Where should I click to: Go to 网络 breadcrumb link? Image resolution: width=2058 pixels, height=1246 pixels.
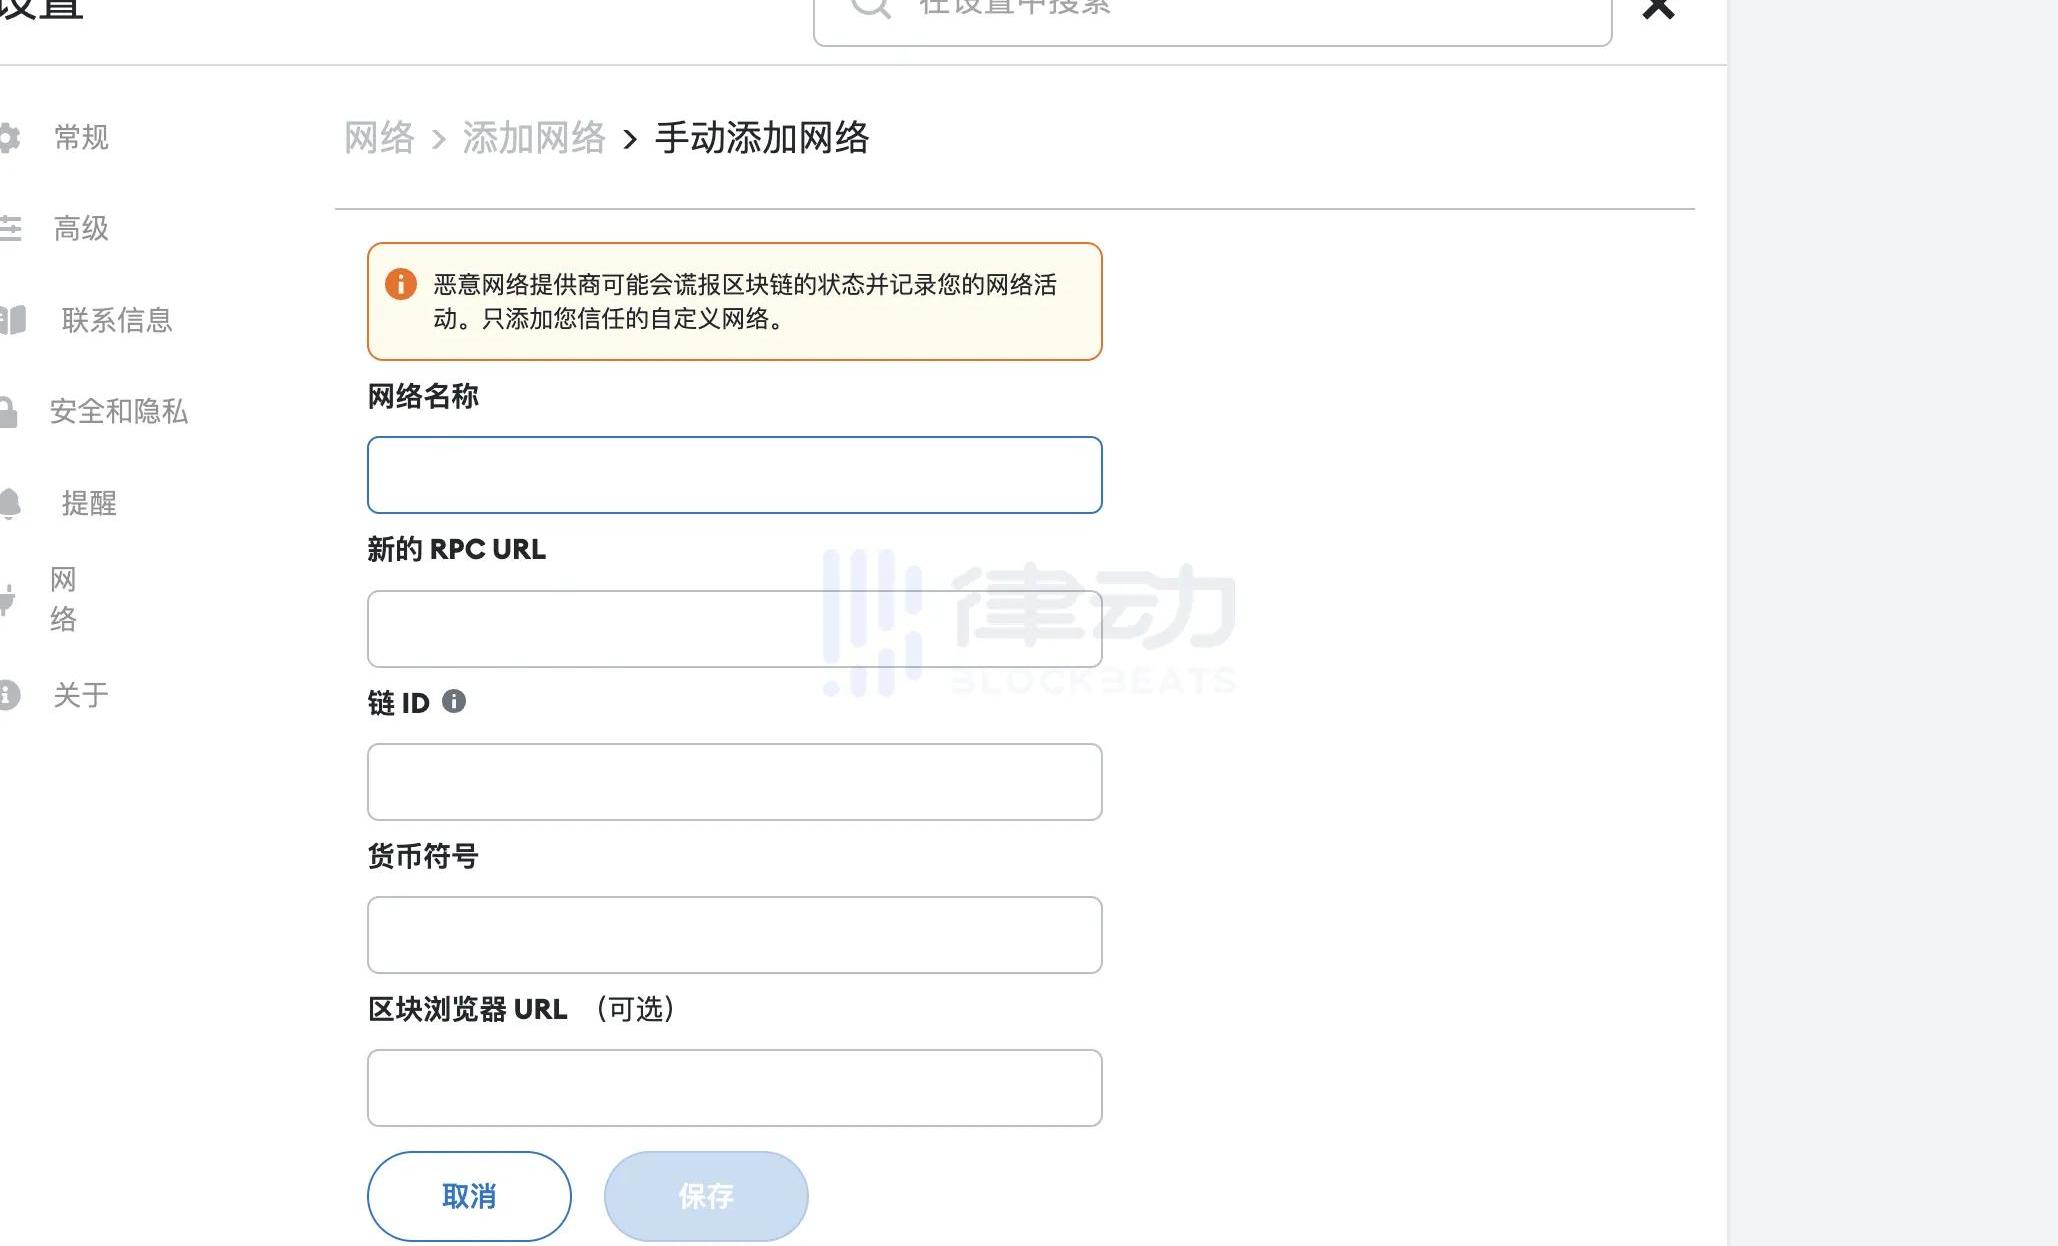click(379, 138)
